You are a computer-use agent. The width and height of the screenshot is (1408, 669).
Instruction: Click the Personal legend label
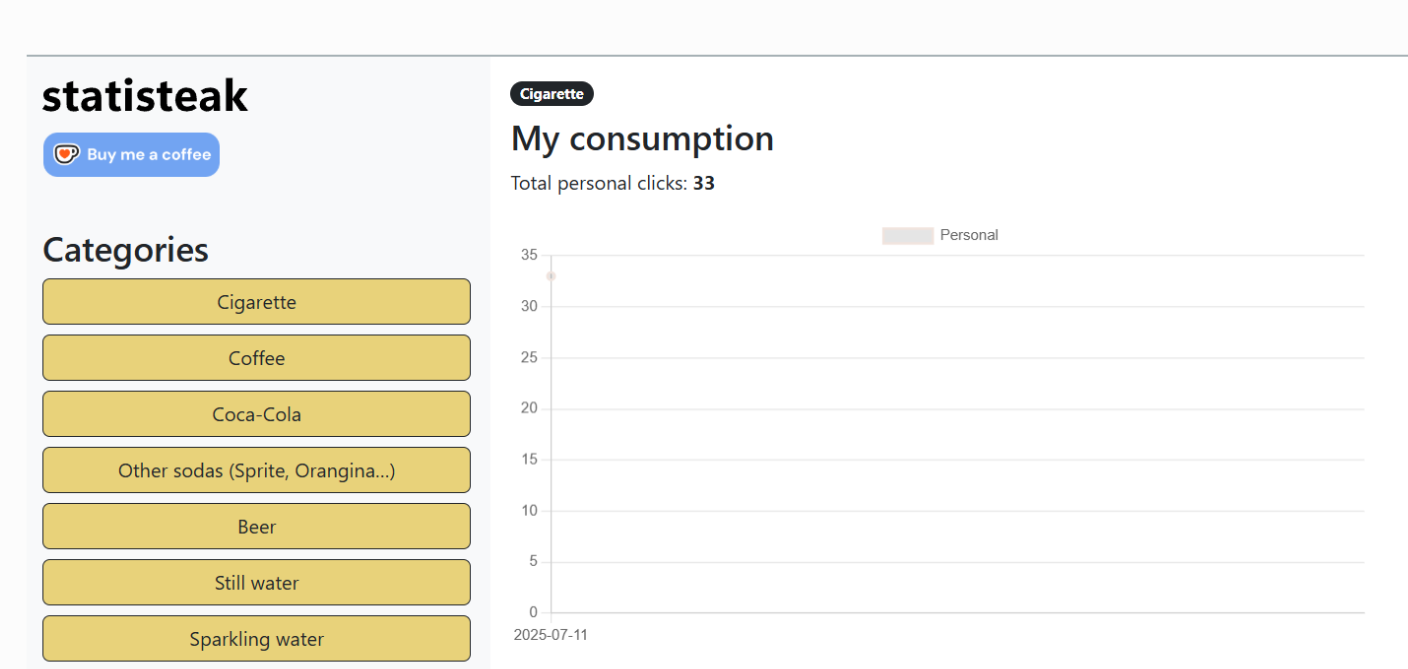(969, 235)
